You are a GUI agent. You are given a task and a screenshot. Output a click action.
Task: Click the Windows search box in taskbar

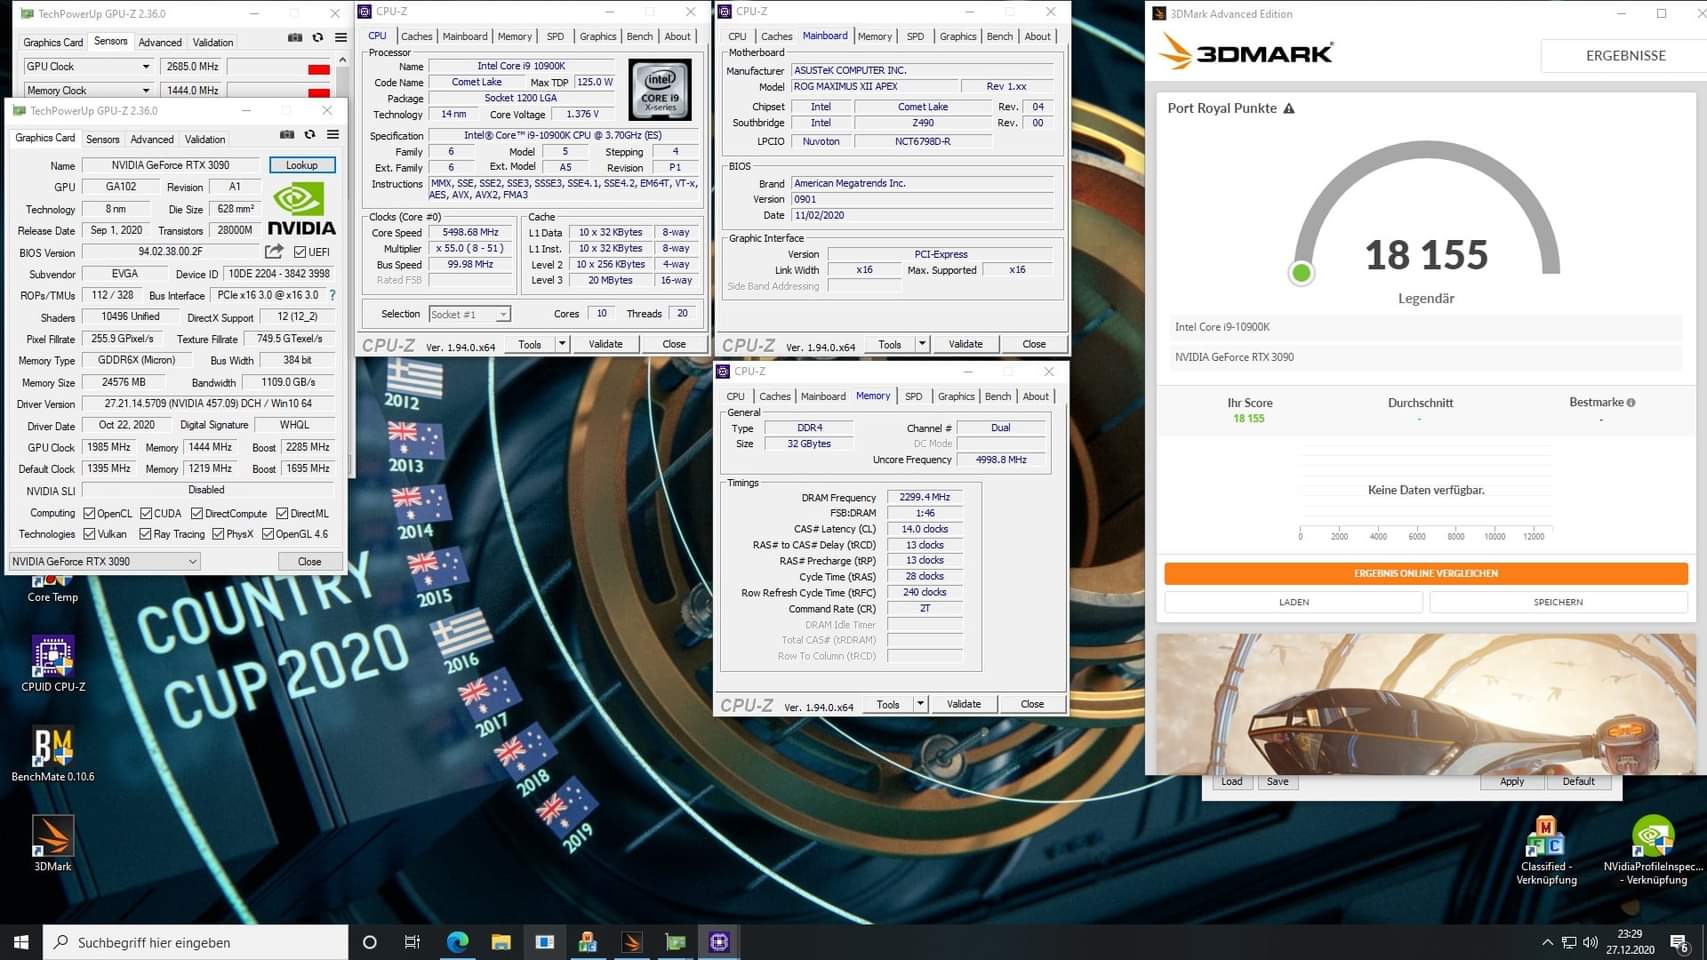click(197, 942)
